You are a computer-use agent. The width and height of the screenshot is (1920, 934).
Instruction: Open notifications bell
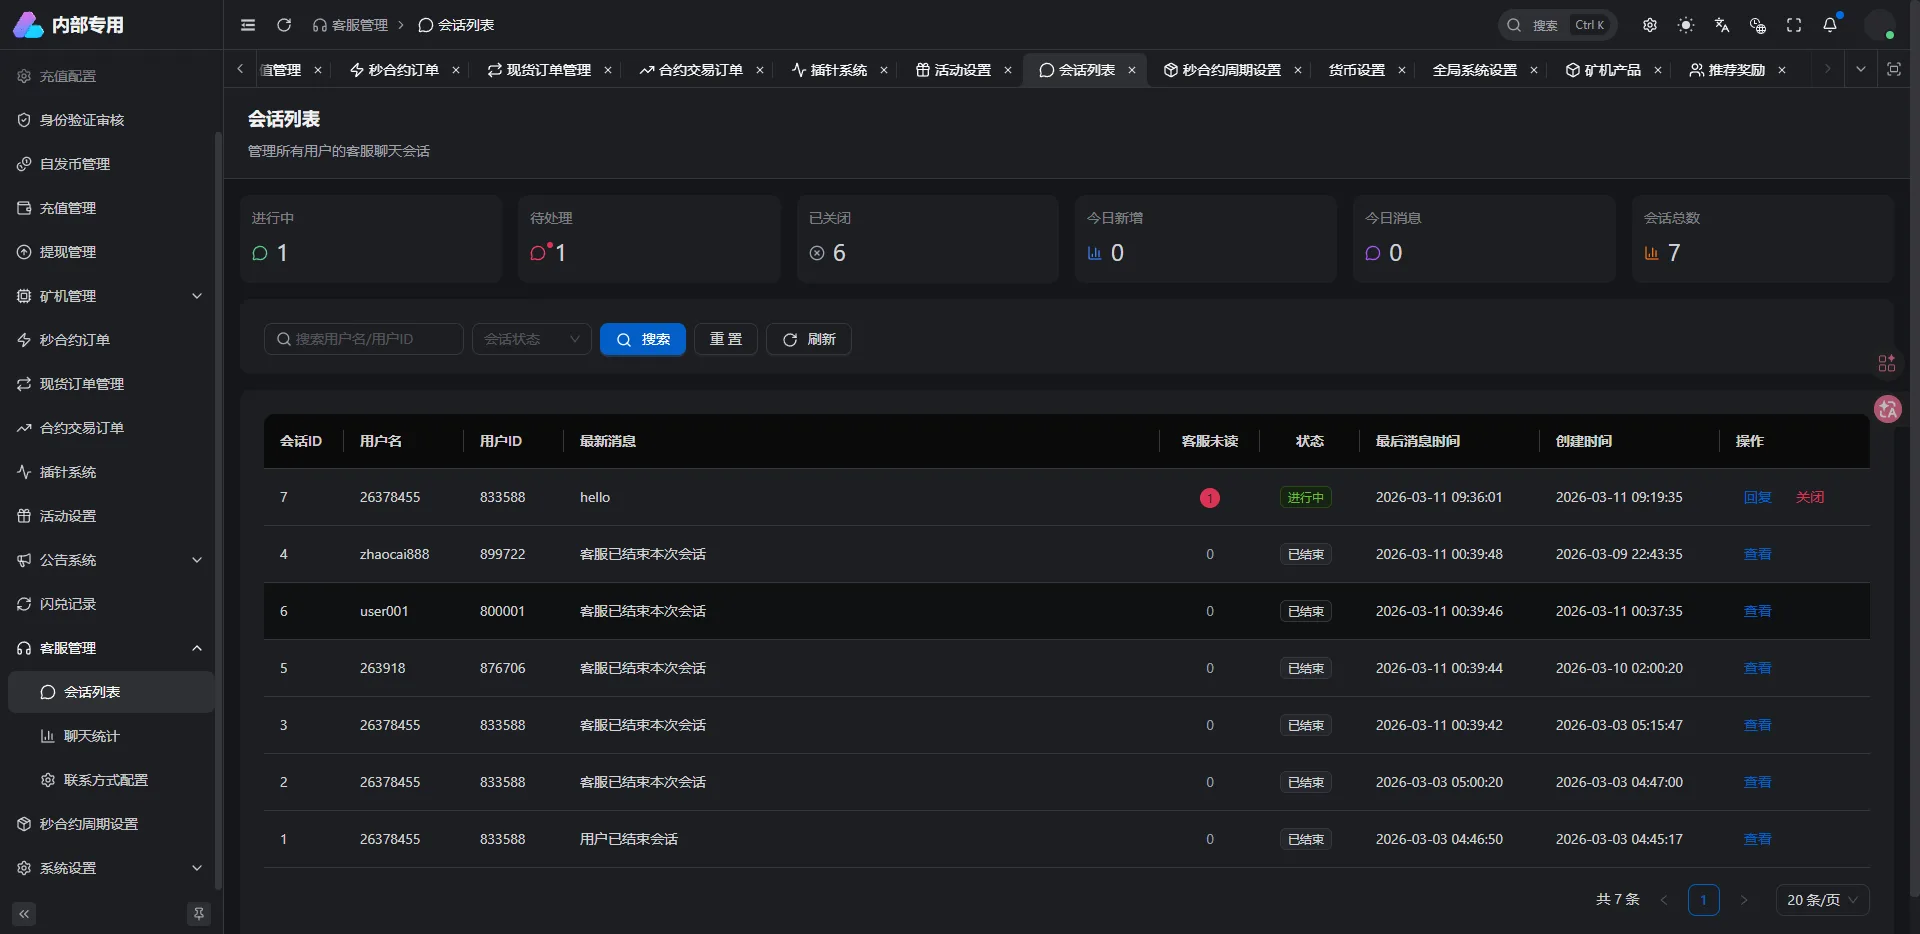[1830, 25]
